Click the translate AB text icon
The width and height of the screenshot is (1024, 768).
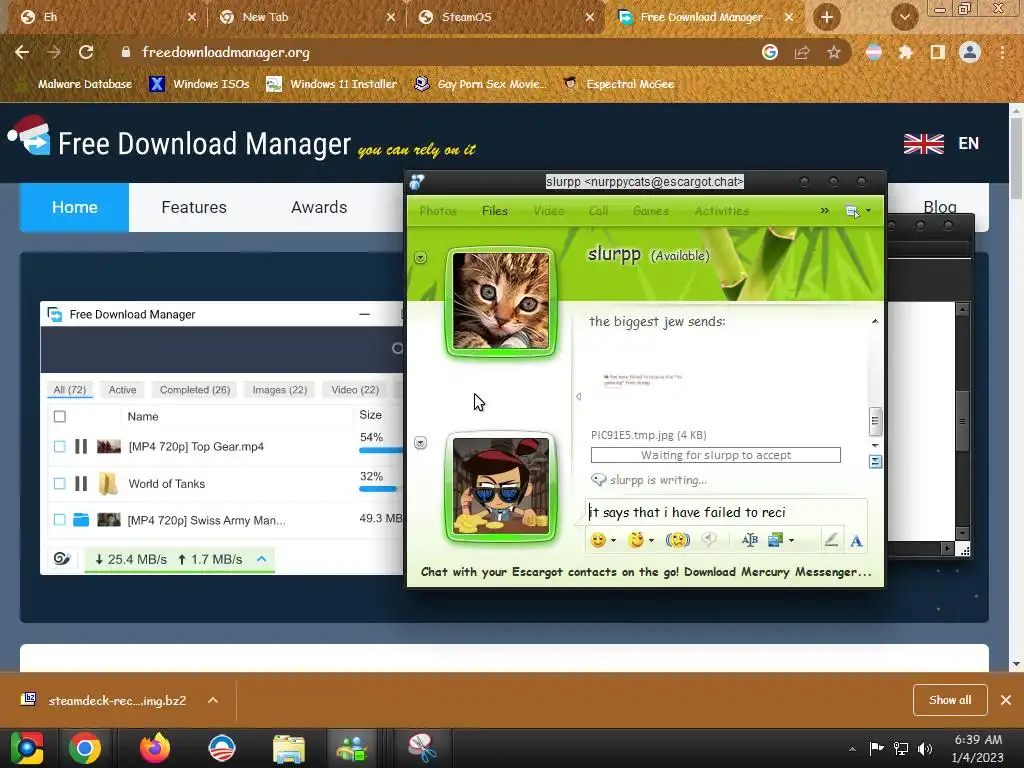click(x=750, y=540)
